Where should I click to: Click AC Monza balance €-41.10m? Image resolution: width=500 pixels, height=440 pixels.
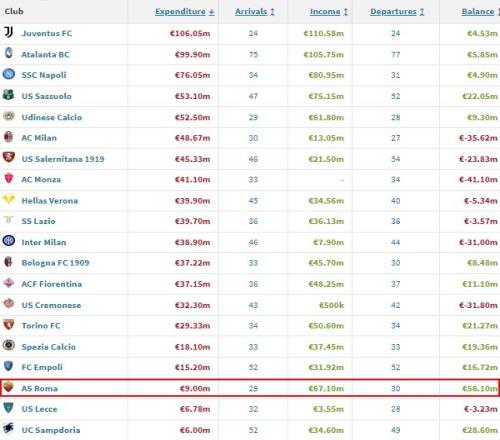478,180
